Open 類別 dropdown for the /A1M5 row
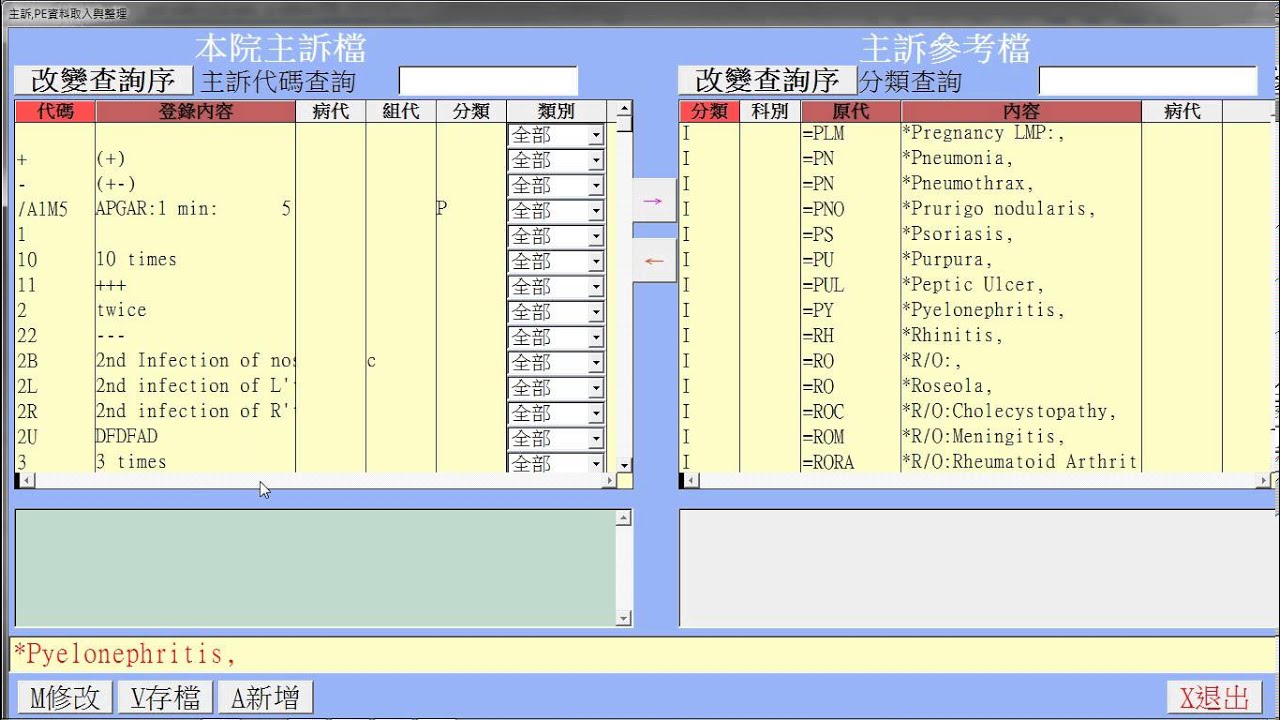Image resolution: width=1280 pixels, height=720 pixels. 595,211
